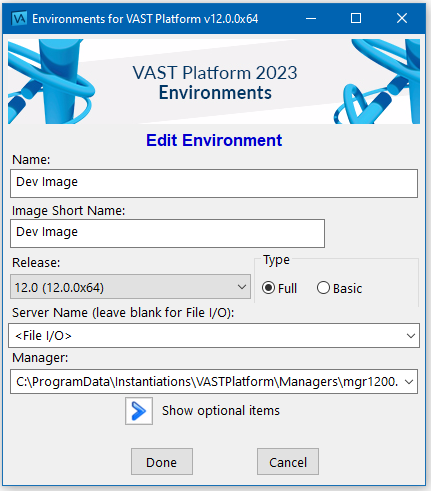Click the Manager: label

point(40,358)
